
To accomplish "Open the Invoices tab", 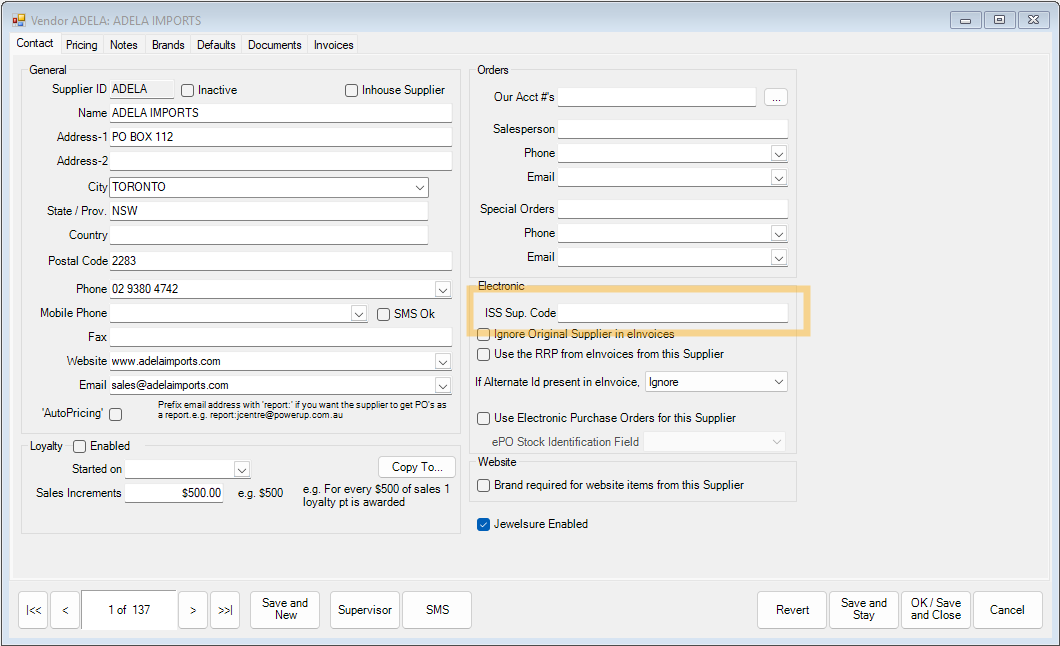I will pos(333,44).
